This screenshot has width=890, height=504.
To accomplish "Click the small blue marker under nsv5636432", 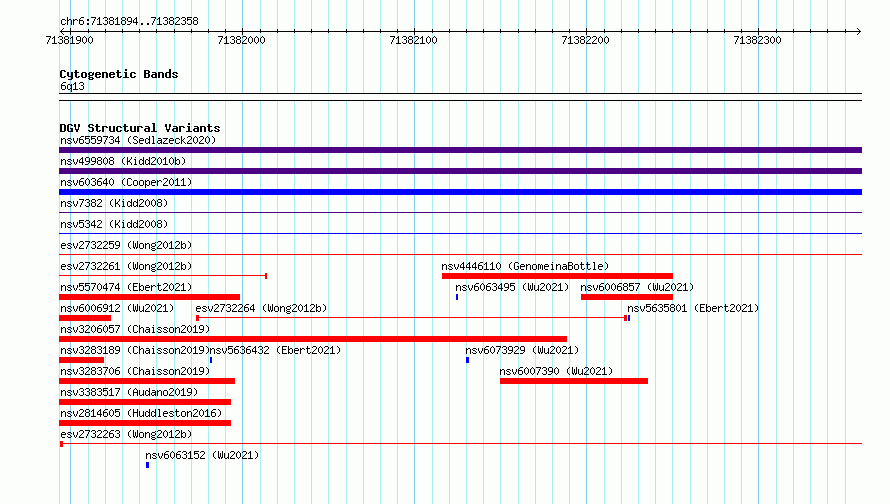I will tap(211, 360).
